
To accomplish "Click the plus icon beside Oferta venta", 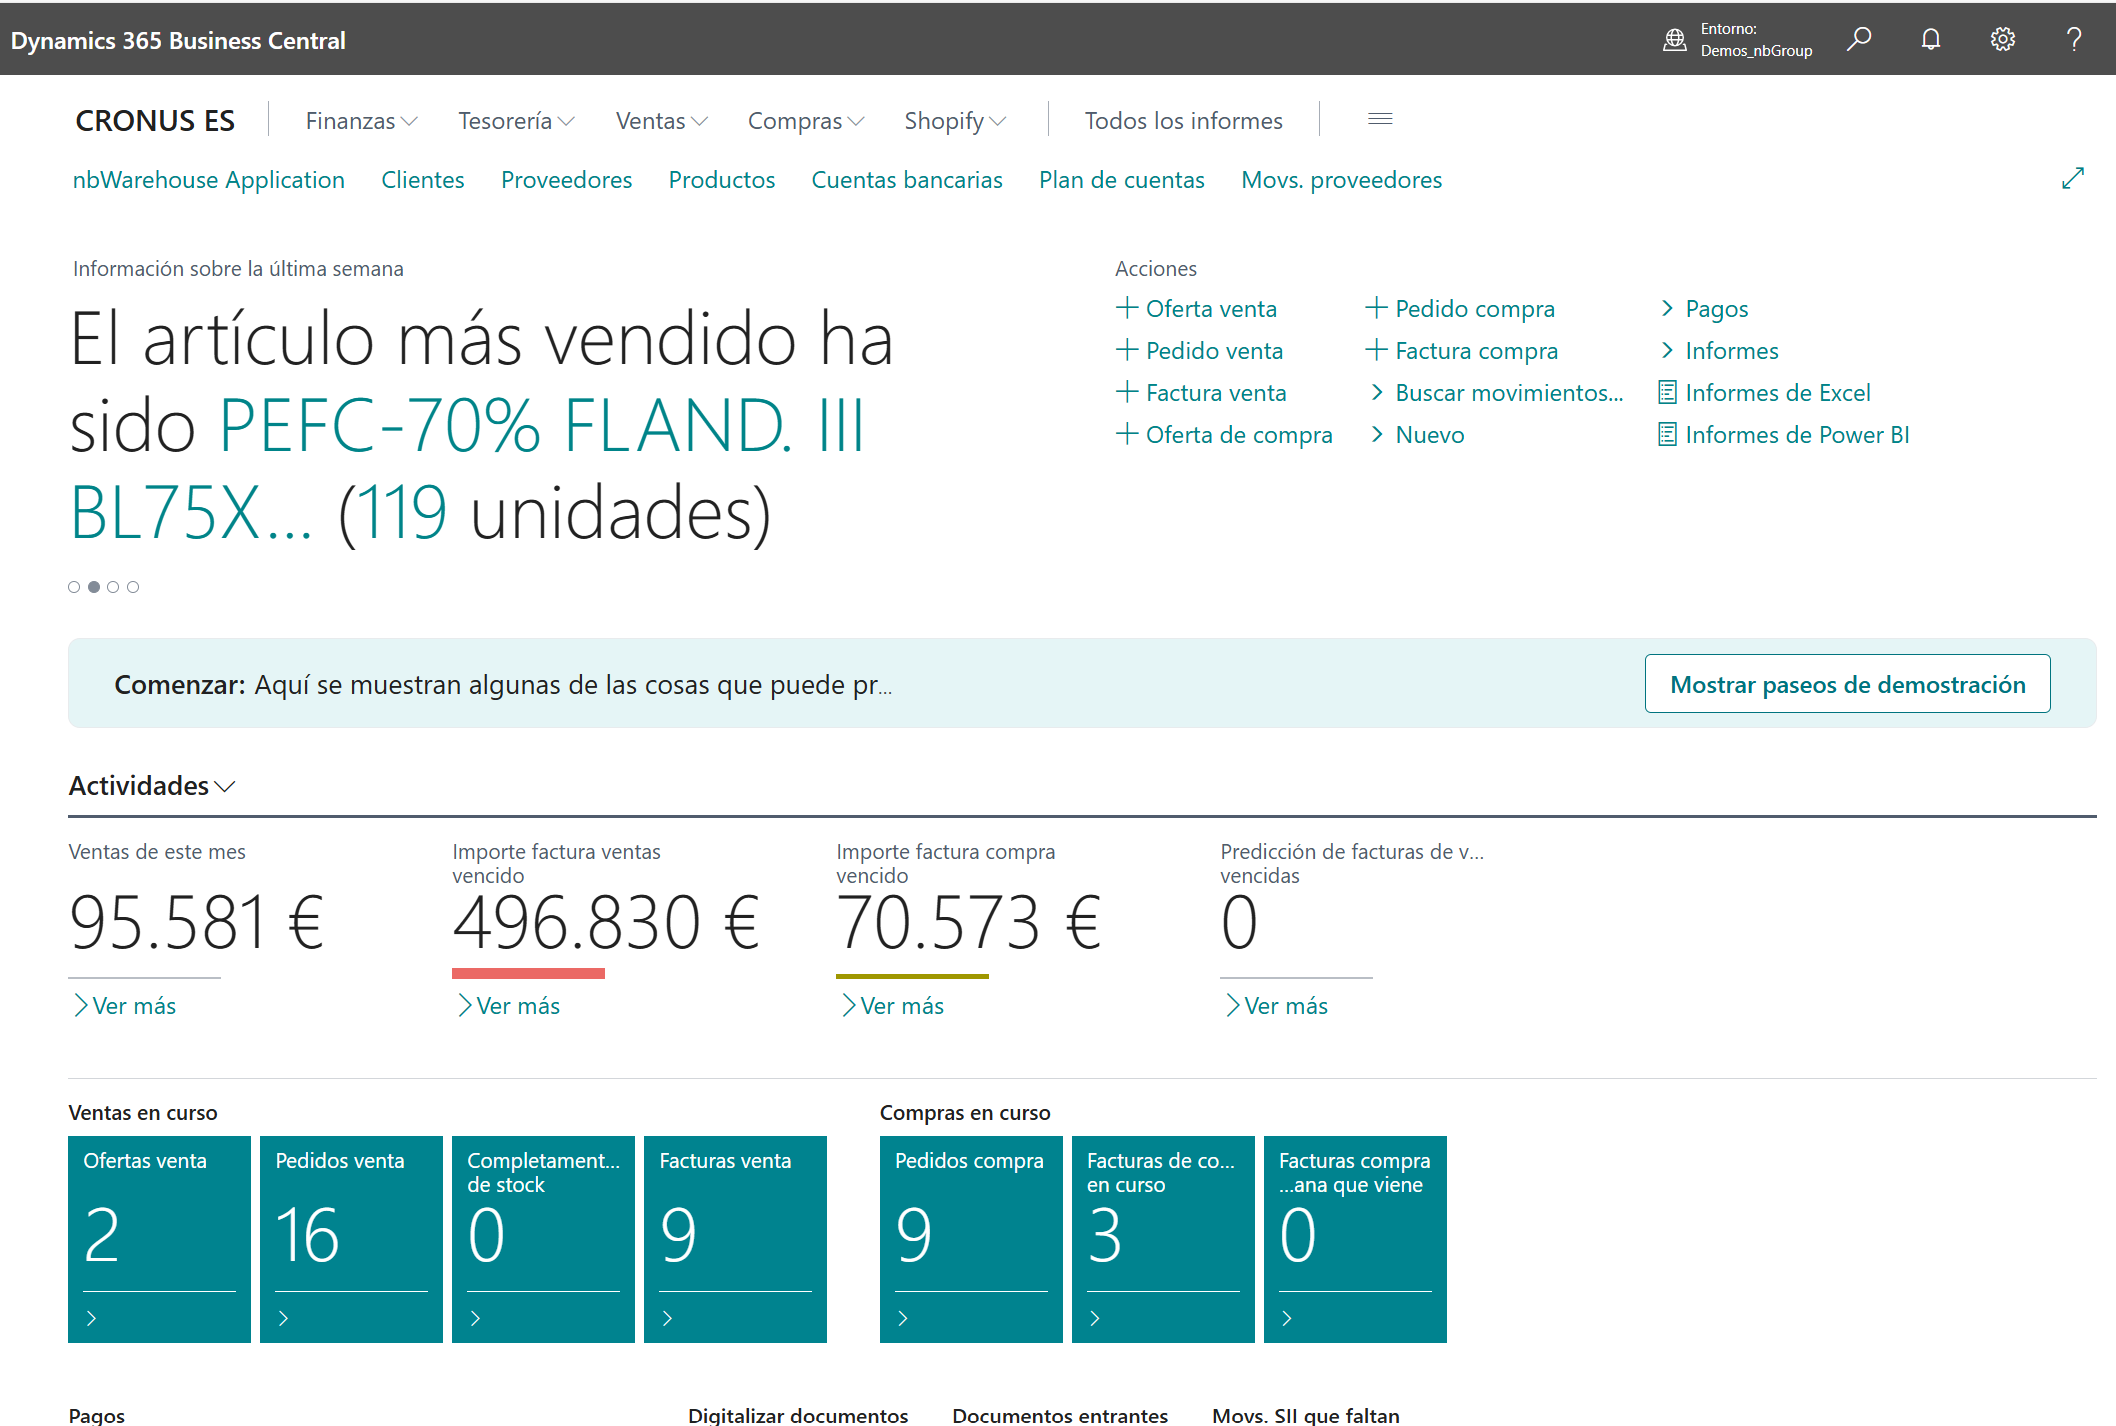I will (1127, 307).
